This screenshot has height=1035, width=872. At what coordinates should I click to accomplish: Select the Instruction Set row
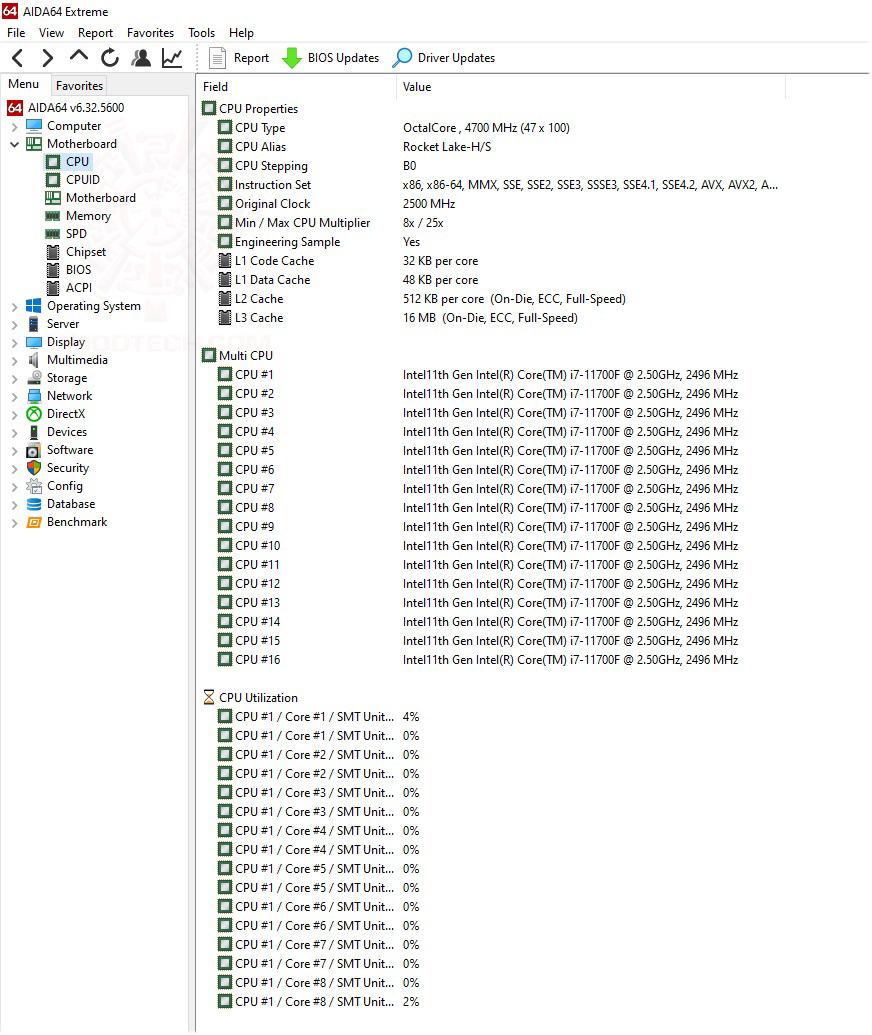pos(491,185)
